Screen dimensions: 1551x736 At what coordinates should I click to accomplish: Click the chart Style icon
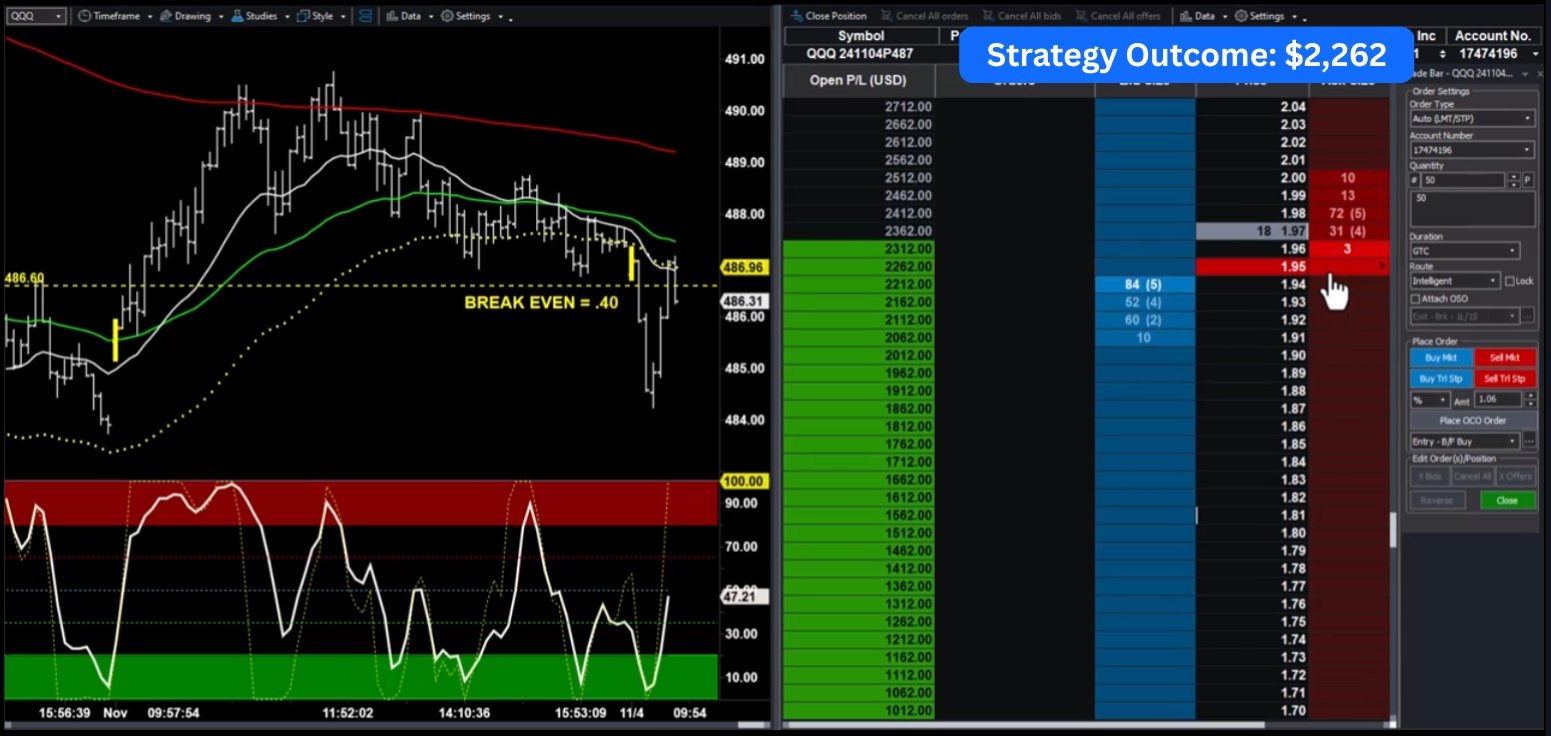click(x=302, y=16)
